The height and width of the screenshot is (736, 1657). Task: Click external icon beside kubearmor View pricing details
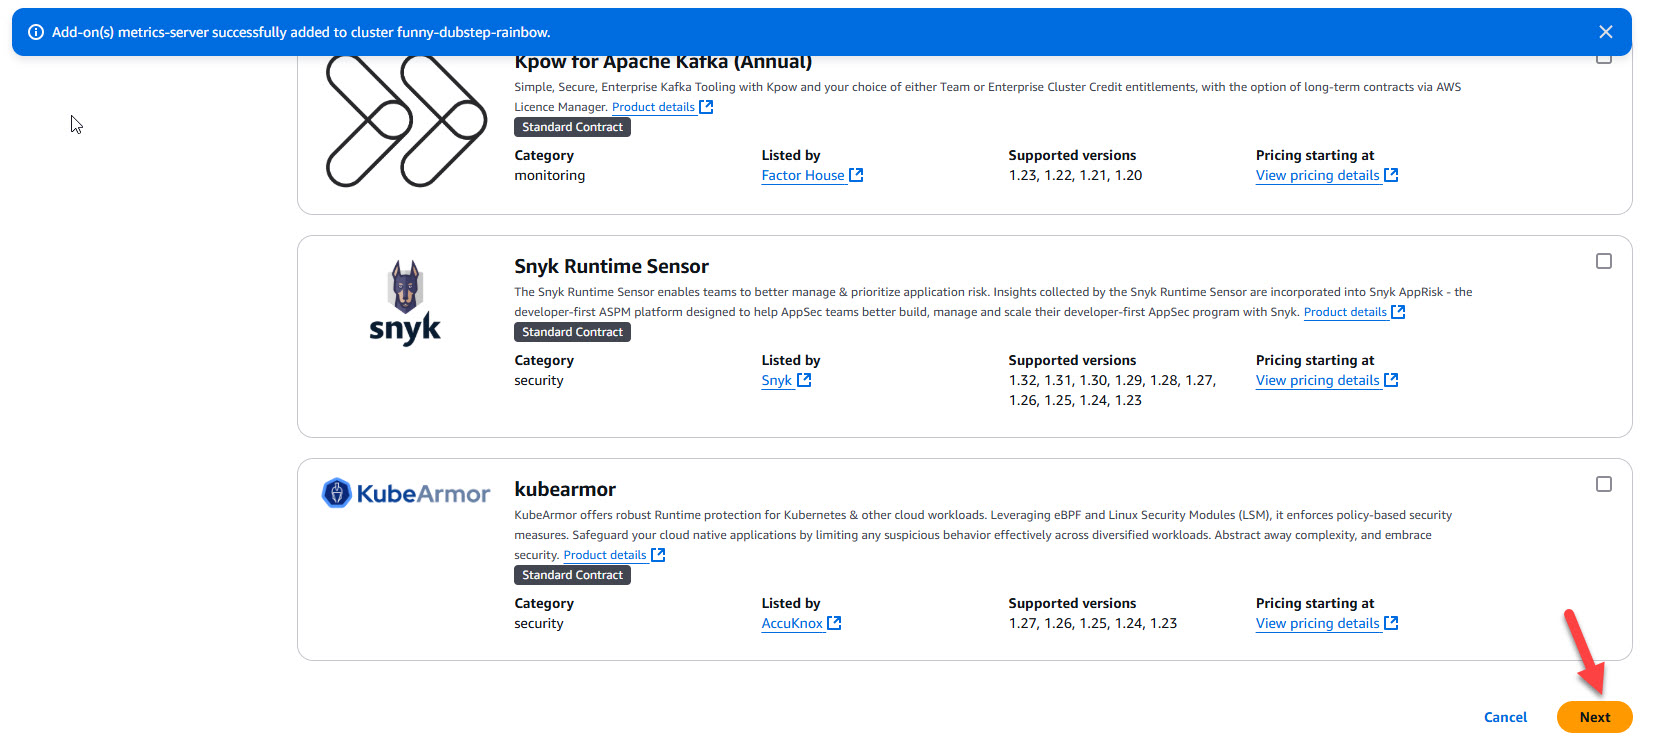click(x=1391, y=623)
